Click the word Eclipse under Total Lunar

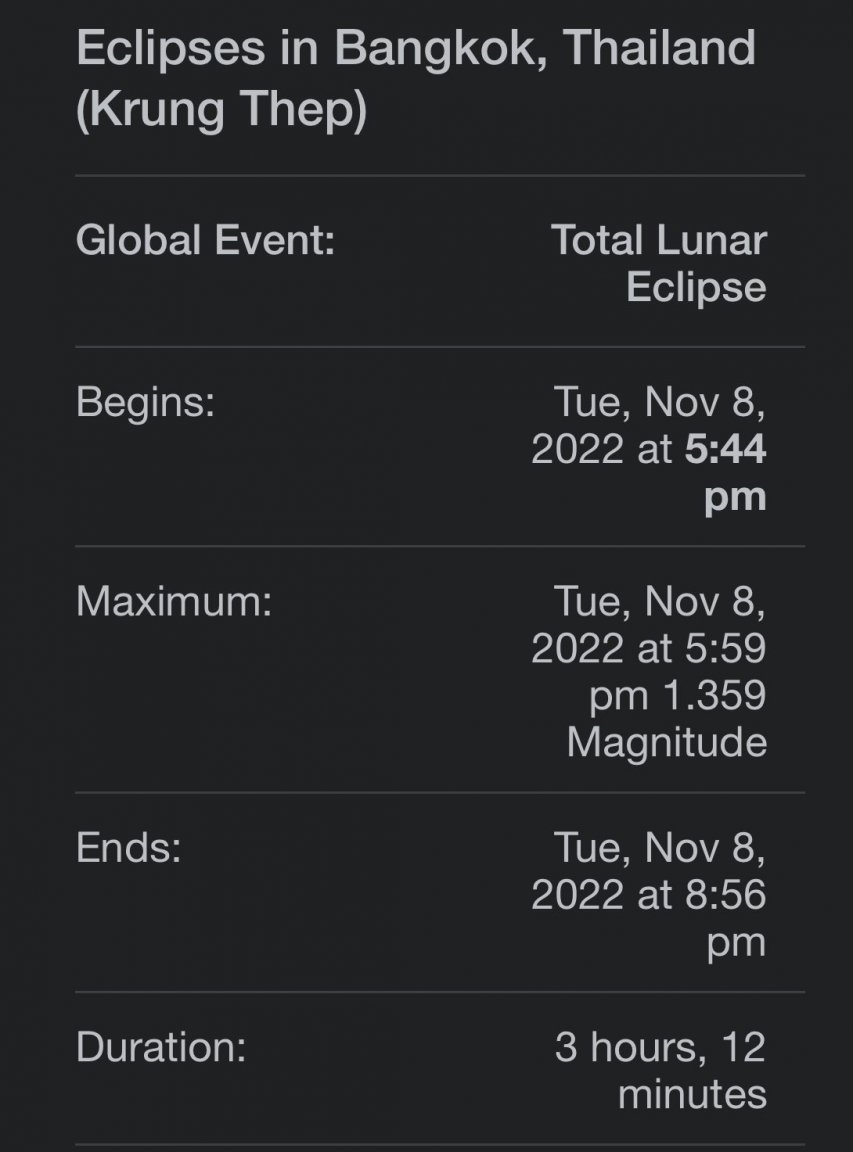tap(697, 288)
